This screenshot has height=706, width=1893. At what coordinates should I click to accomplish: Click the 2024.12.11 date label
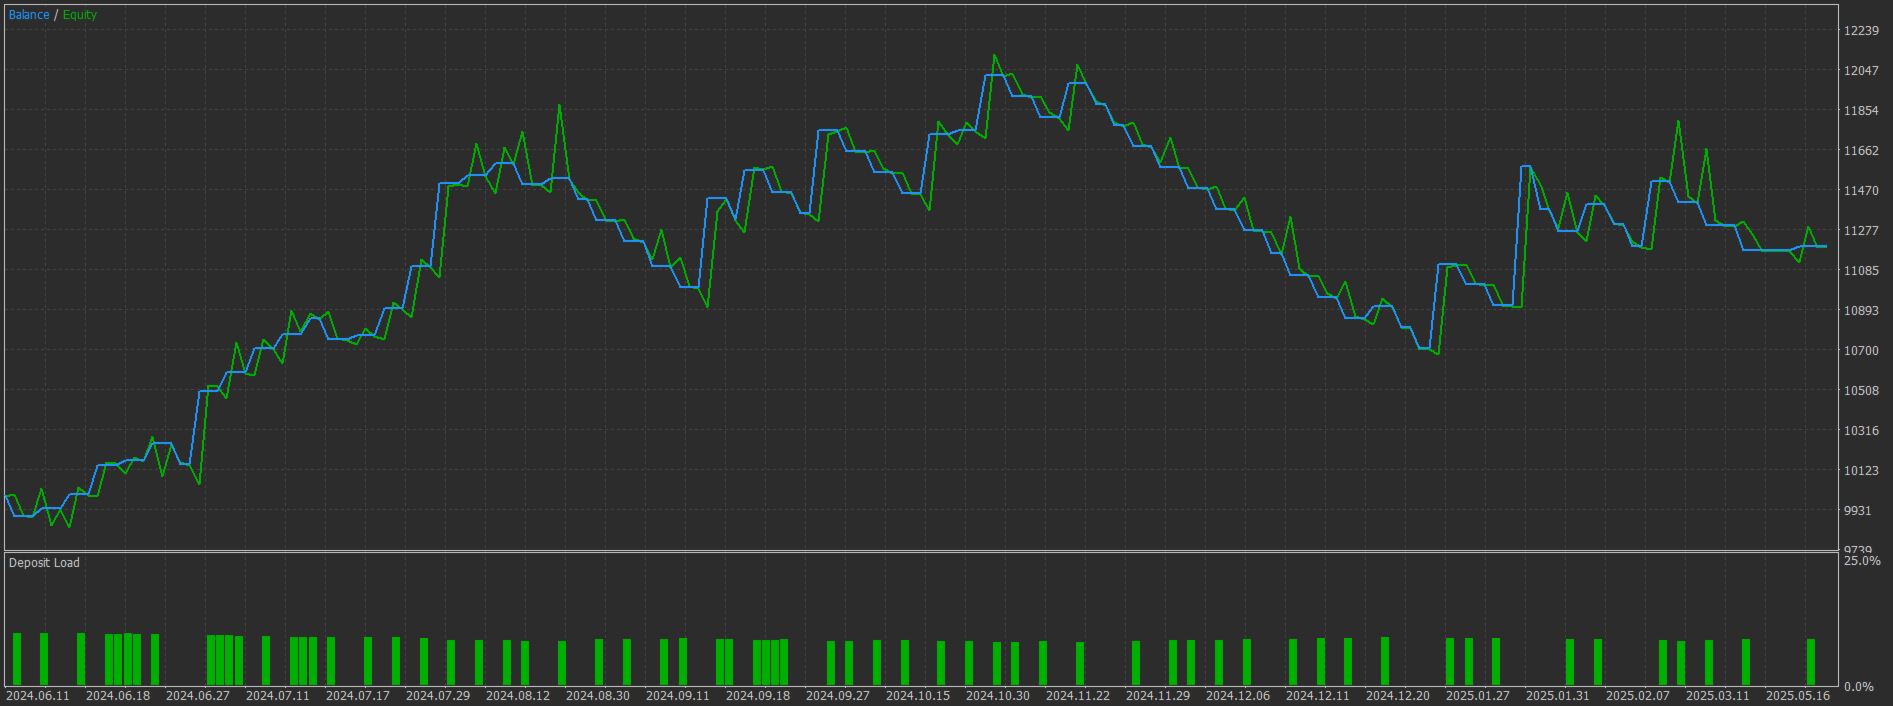pos(1318,696)
